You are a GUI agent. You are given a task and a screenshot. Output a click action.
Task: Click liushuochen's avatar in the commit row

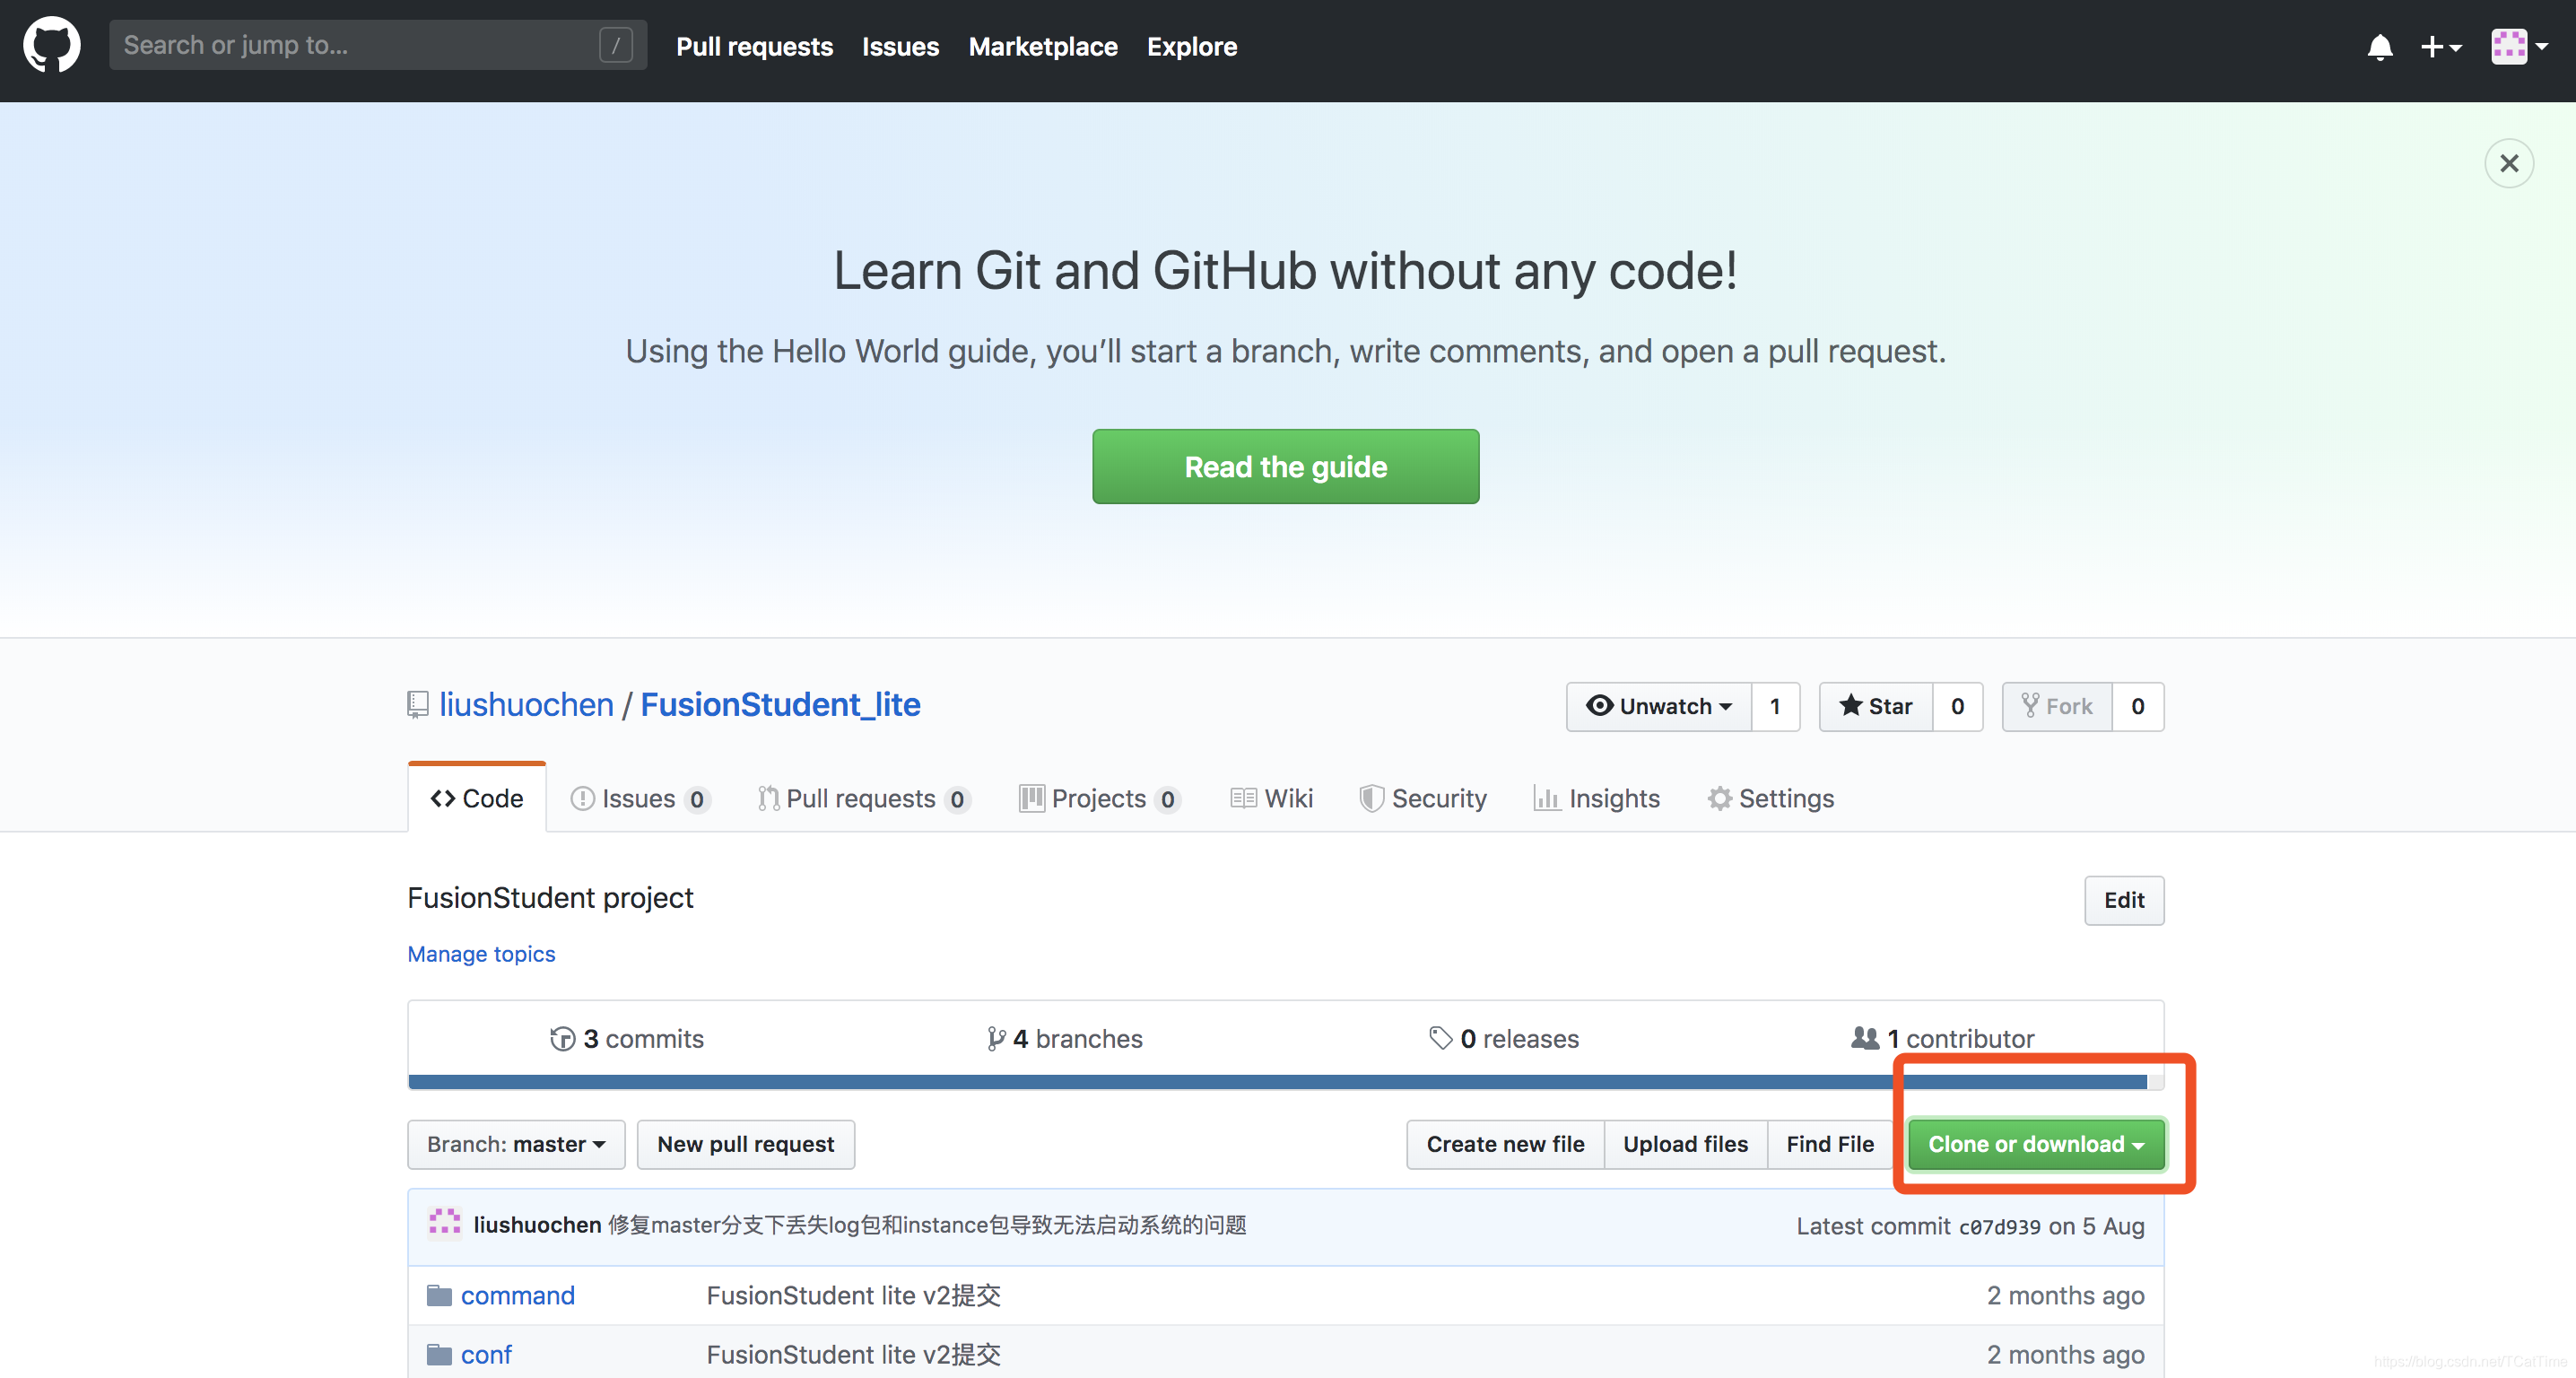pyautogui.click(x=445, y=1224)
